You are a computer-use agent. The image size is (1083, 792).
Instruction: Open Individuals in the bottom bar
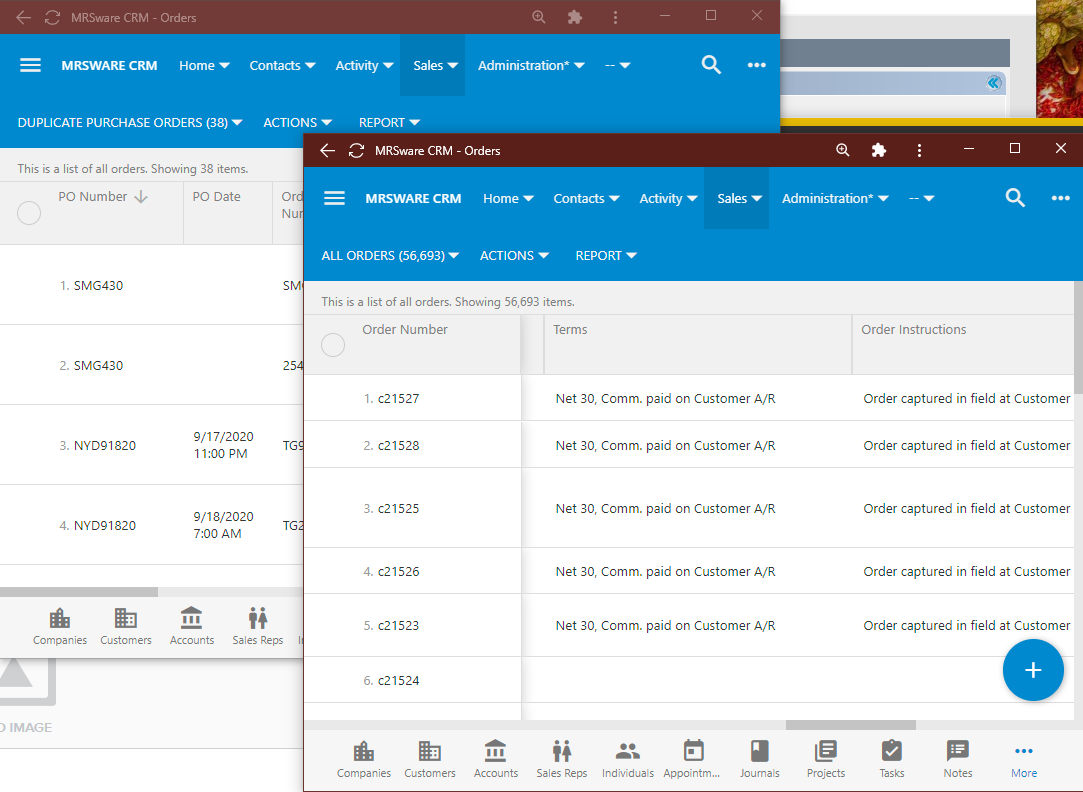click(627, 759)
